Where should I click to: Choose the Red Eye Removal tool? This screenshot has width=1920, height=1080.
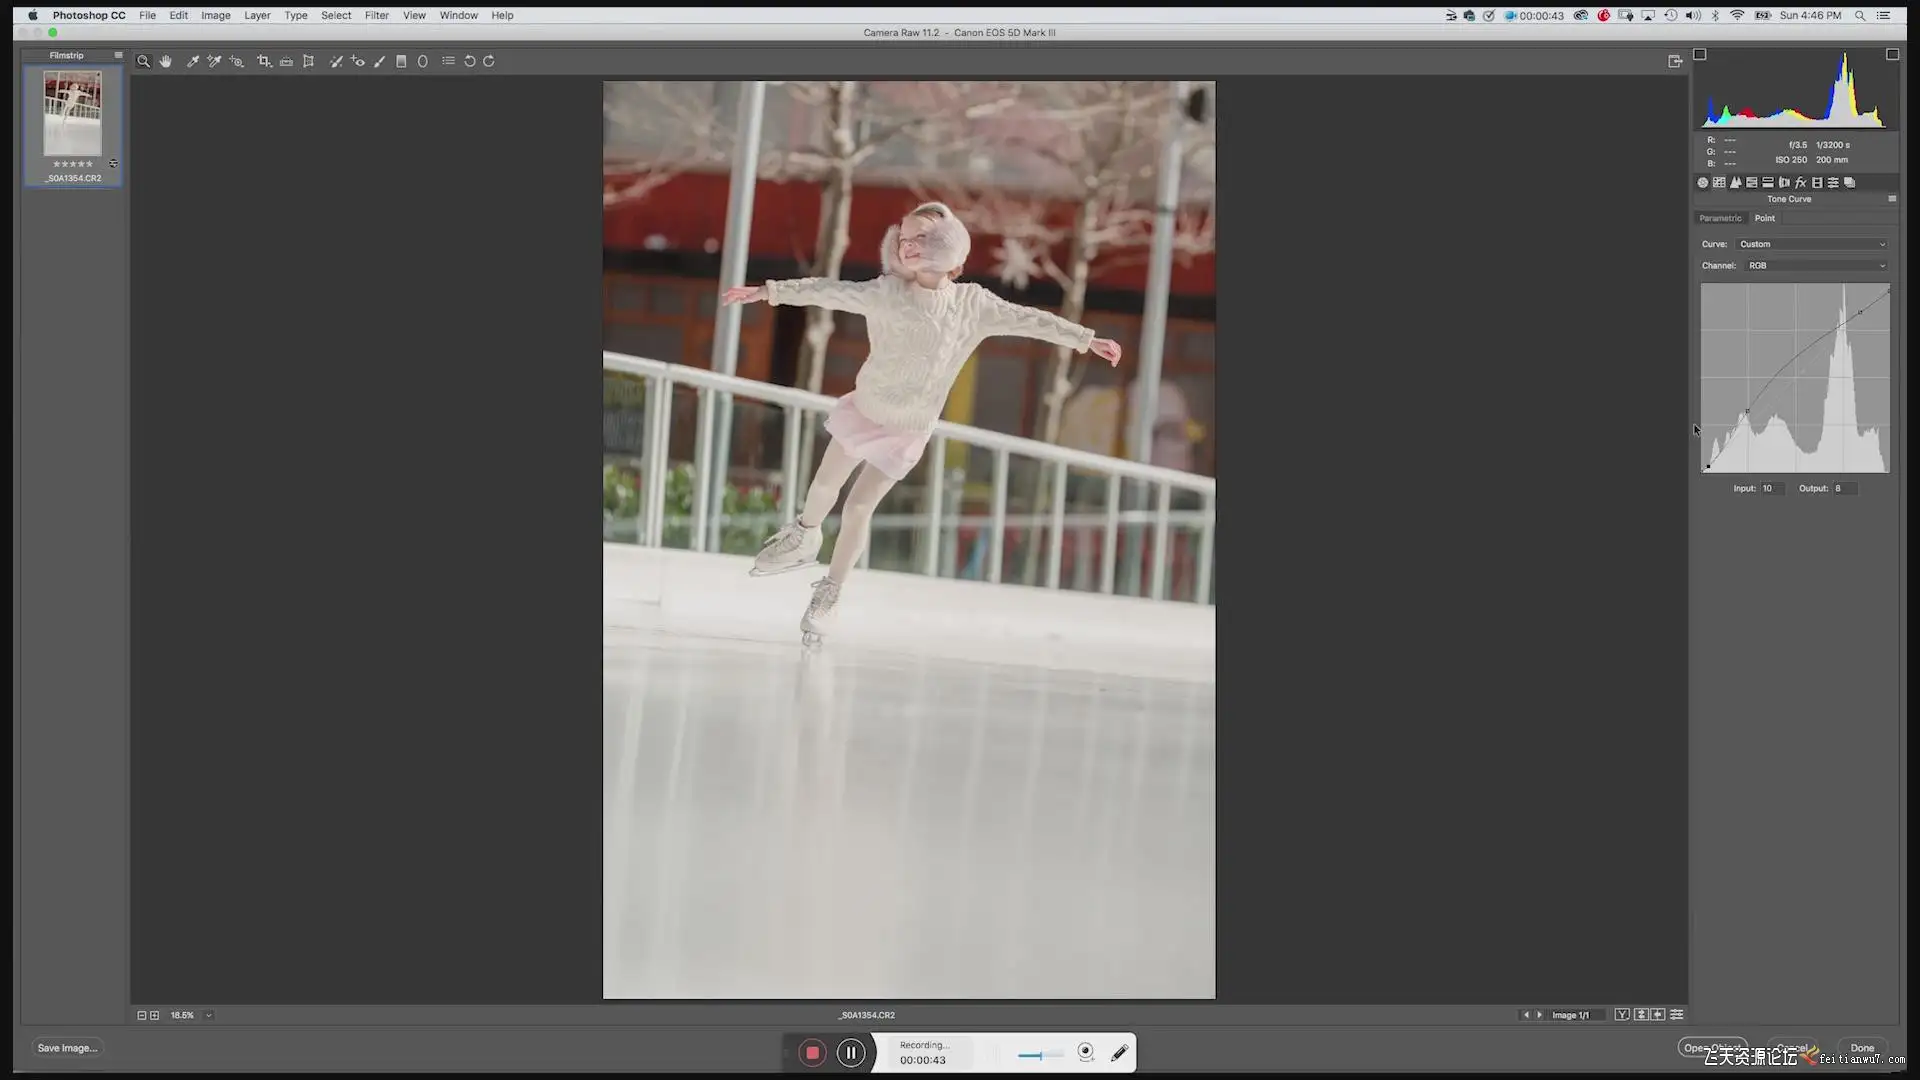coord(358,62)
